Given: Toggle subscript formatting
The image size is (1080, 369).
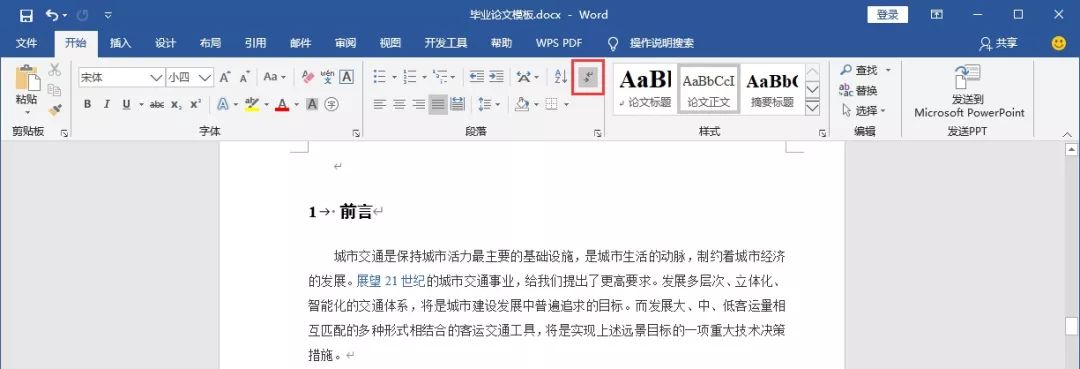Looking at the screenshot, I should pyautogui.click(x=176, y=105).
